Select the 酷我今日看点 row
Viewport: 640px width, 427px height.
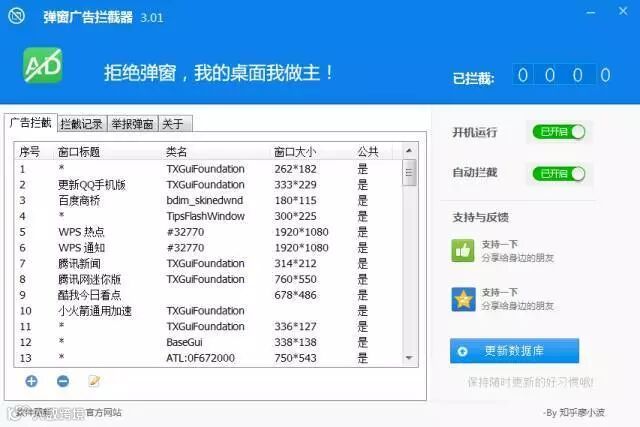click(208, 295)
